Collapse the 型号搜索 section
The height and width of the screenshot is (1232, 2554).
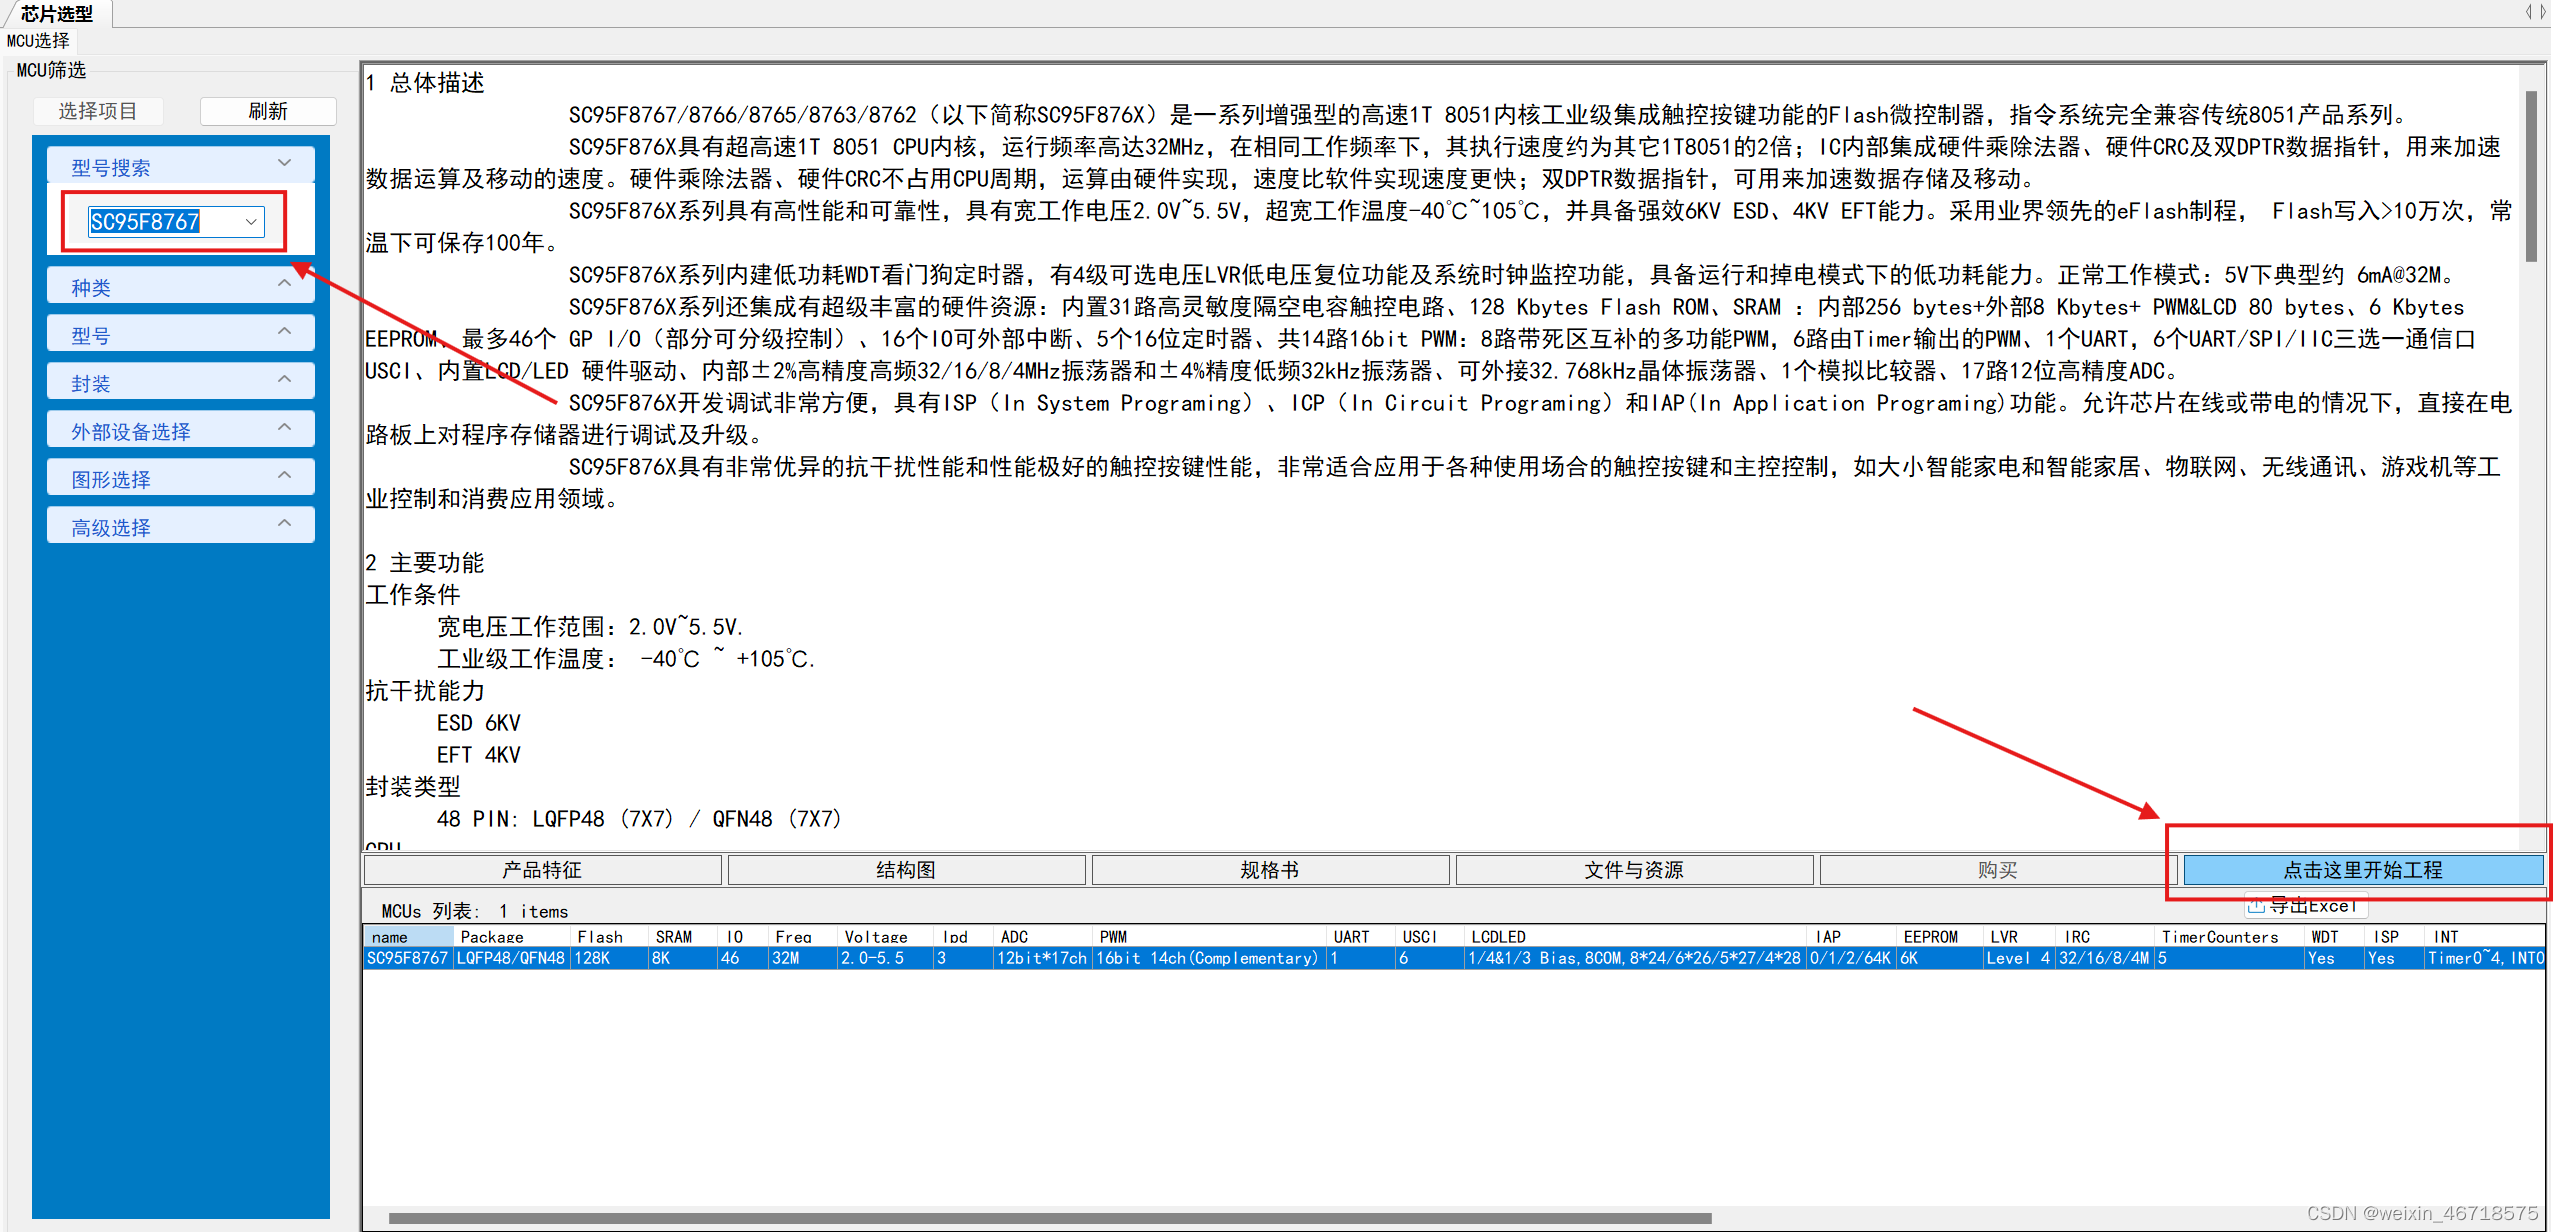[284, 164]
